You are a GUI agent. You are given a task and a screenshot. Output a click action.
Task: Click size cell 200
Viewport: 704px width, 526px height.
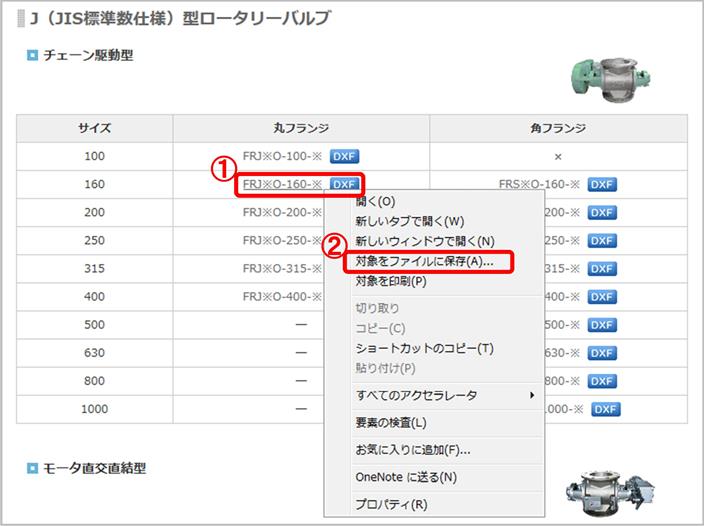click(x=95, y=212)
